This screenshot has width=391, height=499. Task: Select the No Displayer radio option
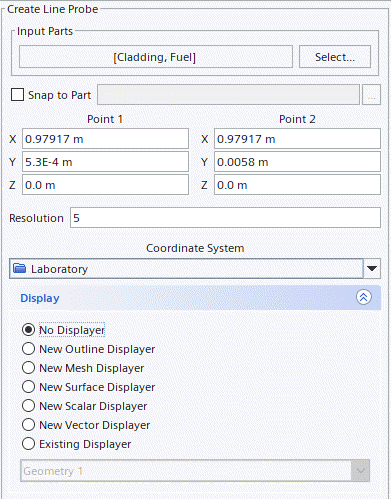pyautogui.click(x=28, y=330)
